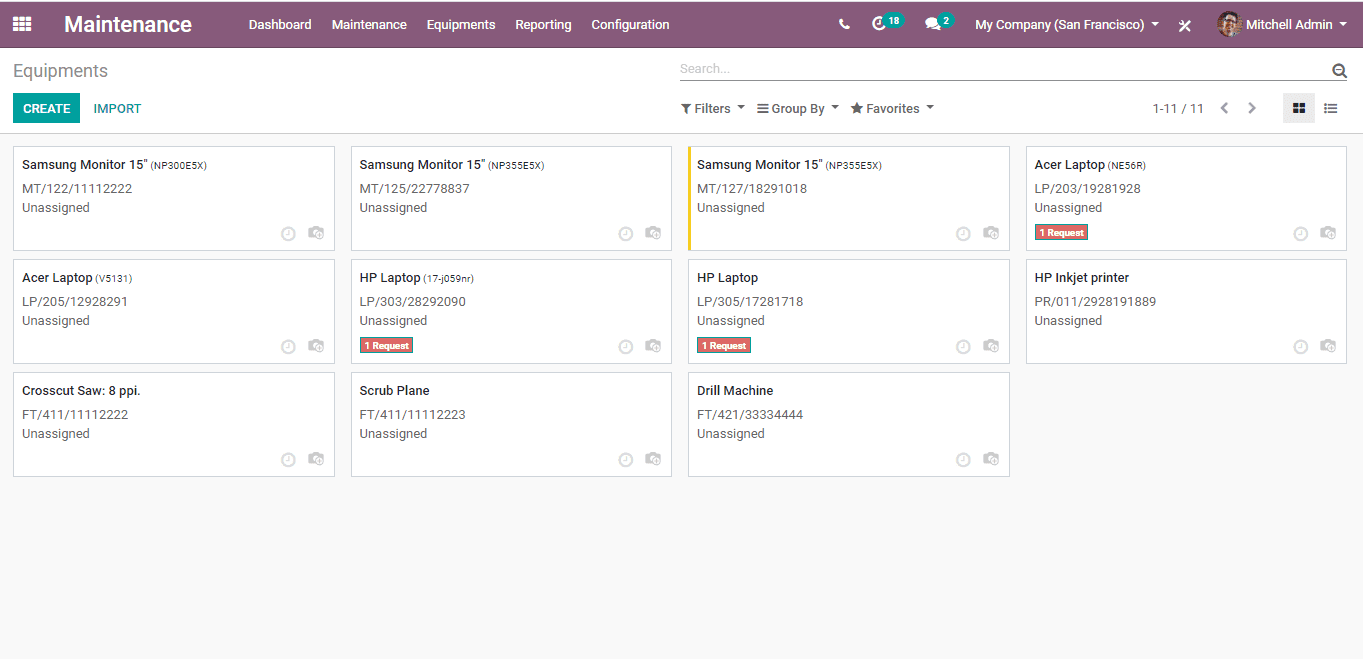Screen dimensions: 1363x659
Task: Click serial number LP/205/12928291
Action: [x=75, y=301]
